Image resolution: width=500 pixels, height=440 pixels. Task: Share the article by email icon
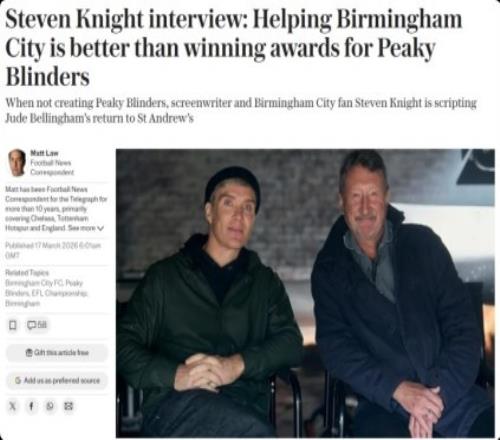point(69,406)
